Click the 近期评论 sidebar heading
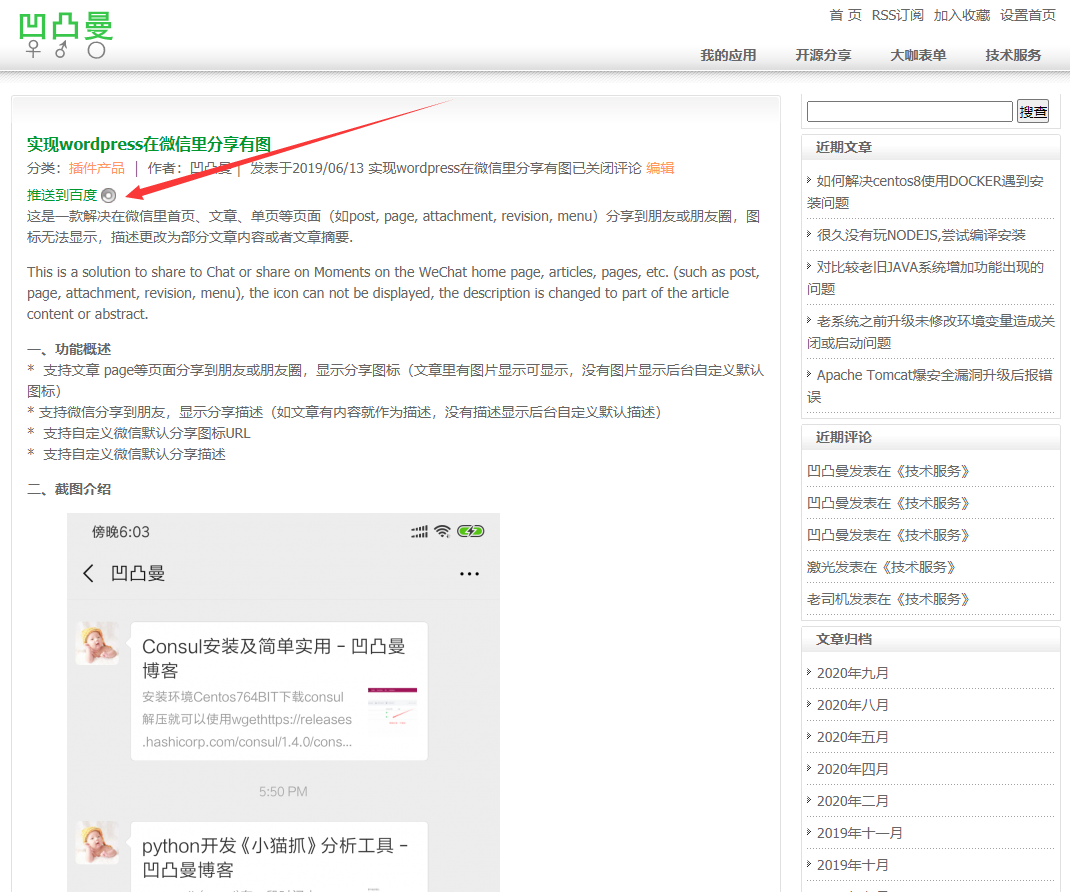The height and width of the screenshot is (892, 1070). click(843, 437)
